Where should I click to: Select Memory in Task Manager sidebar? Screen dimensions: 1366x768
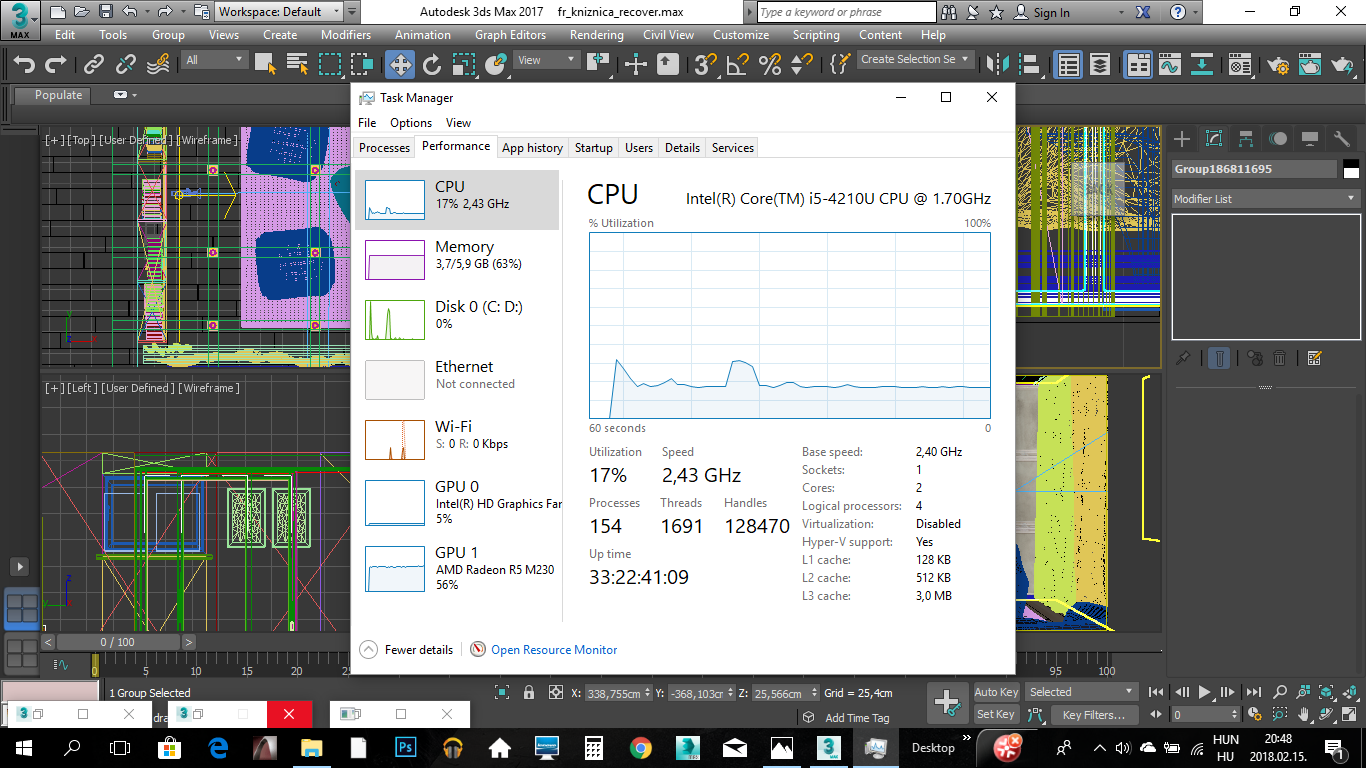pos(457,259)
